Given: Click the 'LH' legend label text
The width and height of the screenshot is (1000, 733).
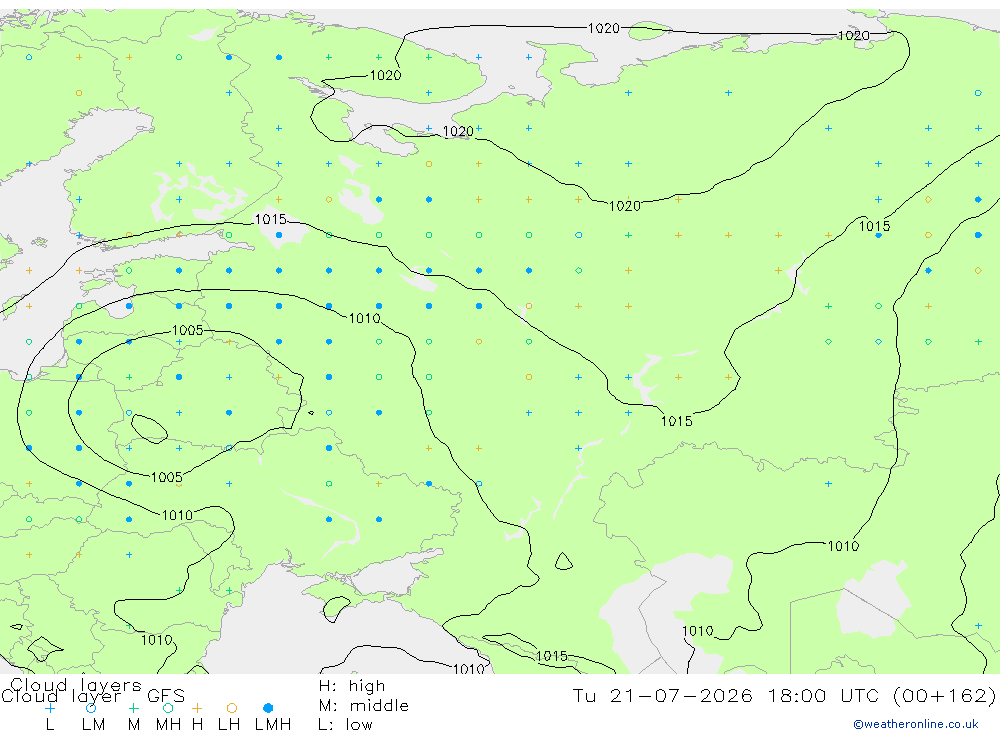Looking at the screenshot, I should 229,725.
